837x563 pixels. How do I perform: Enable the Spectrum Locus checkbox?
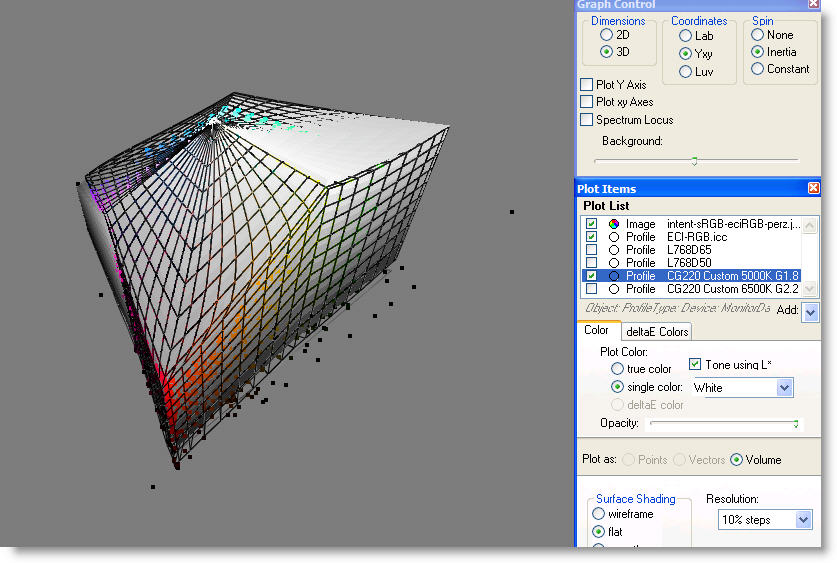[587, 120]
